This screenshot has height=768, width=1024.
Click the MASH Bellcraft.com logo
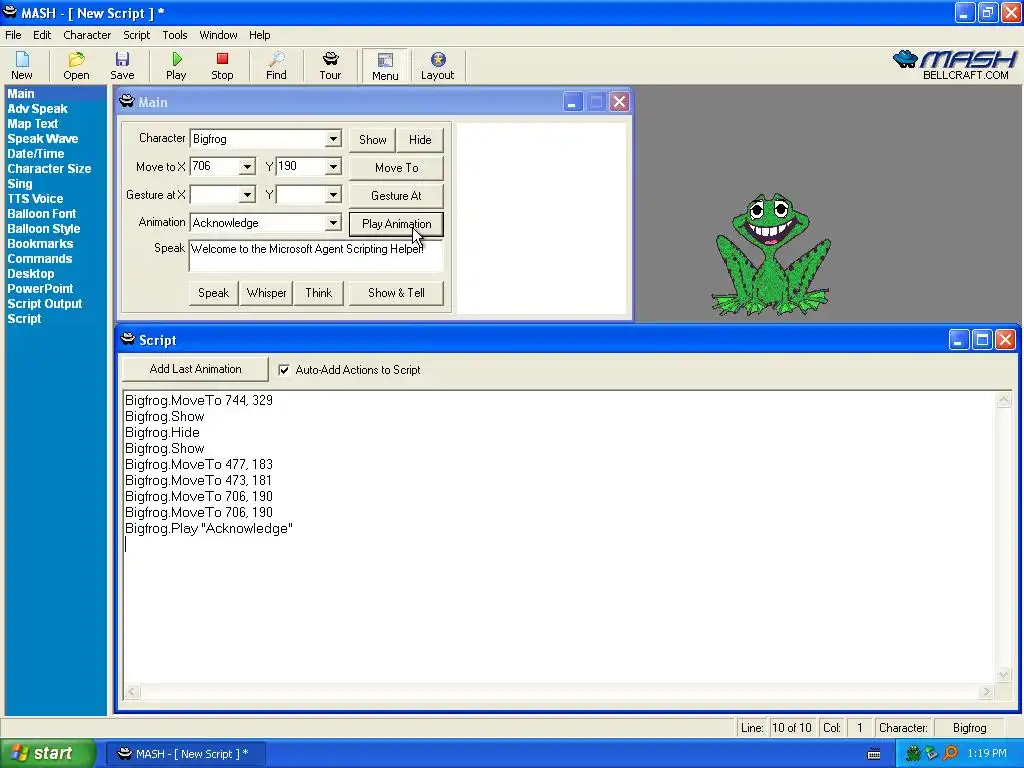point(954,65)
